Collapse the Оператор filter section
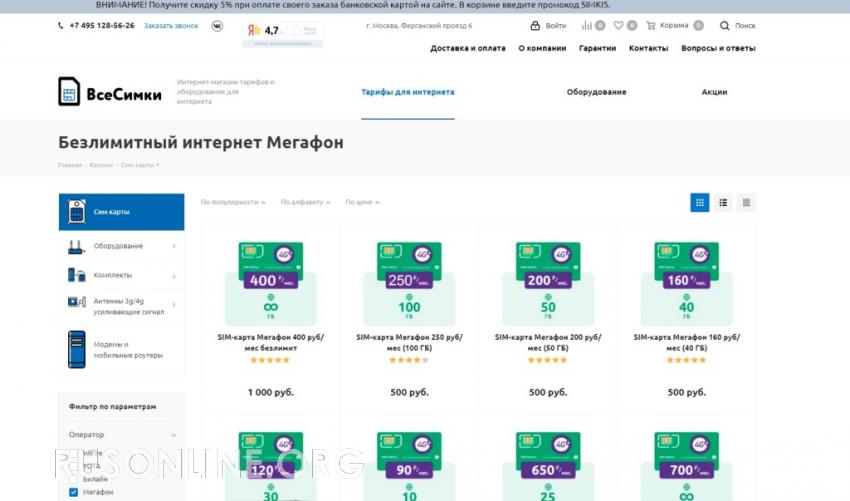 point(173,435)
